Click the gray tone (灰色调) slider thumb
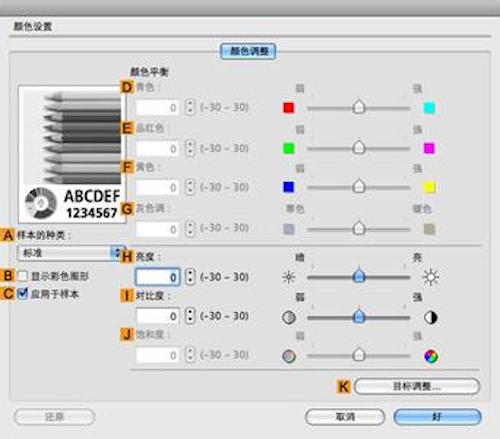The image size is (500, 439). coord(359,228)
